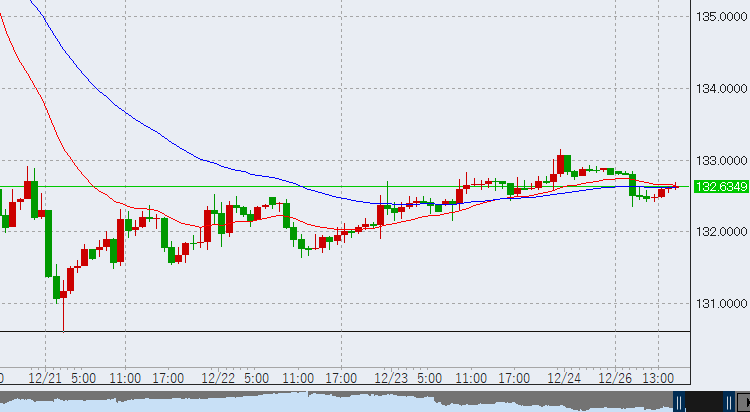Click the 131.0000 price axis label

click(720, 303)
